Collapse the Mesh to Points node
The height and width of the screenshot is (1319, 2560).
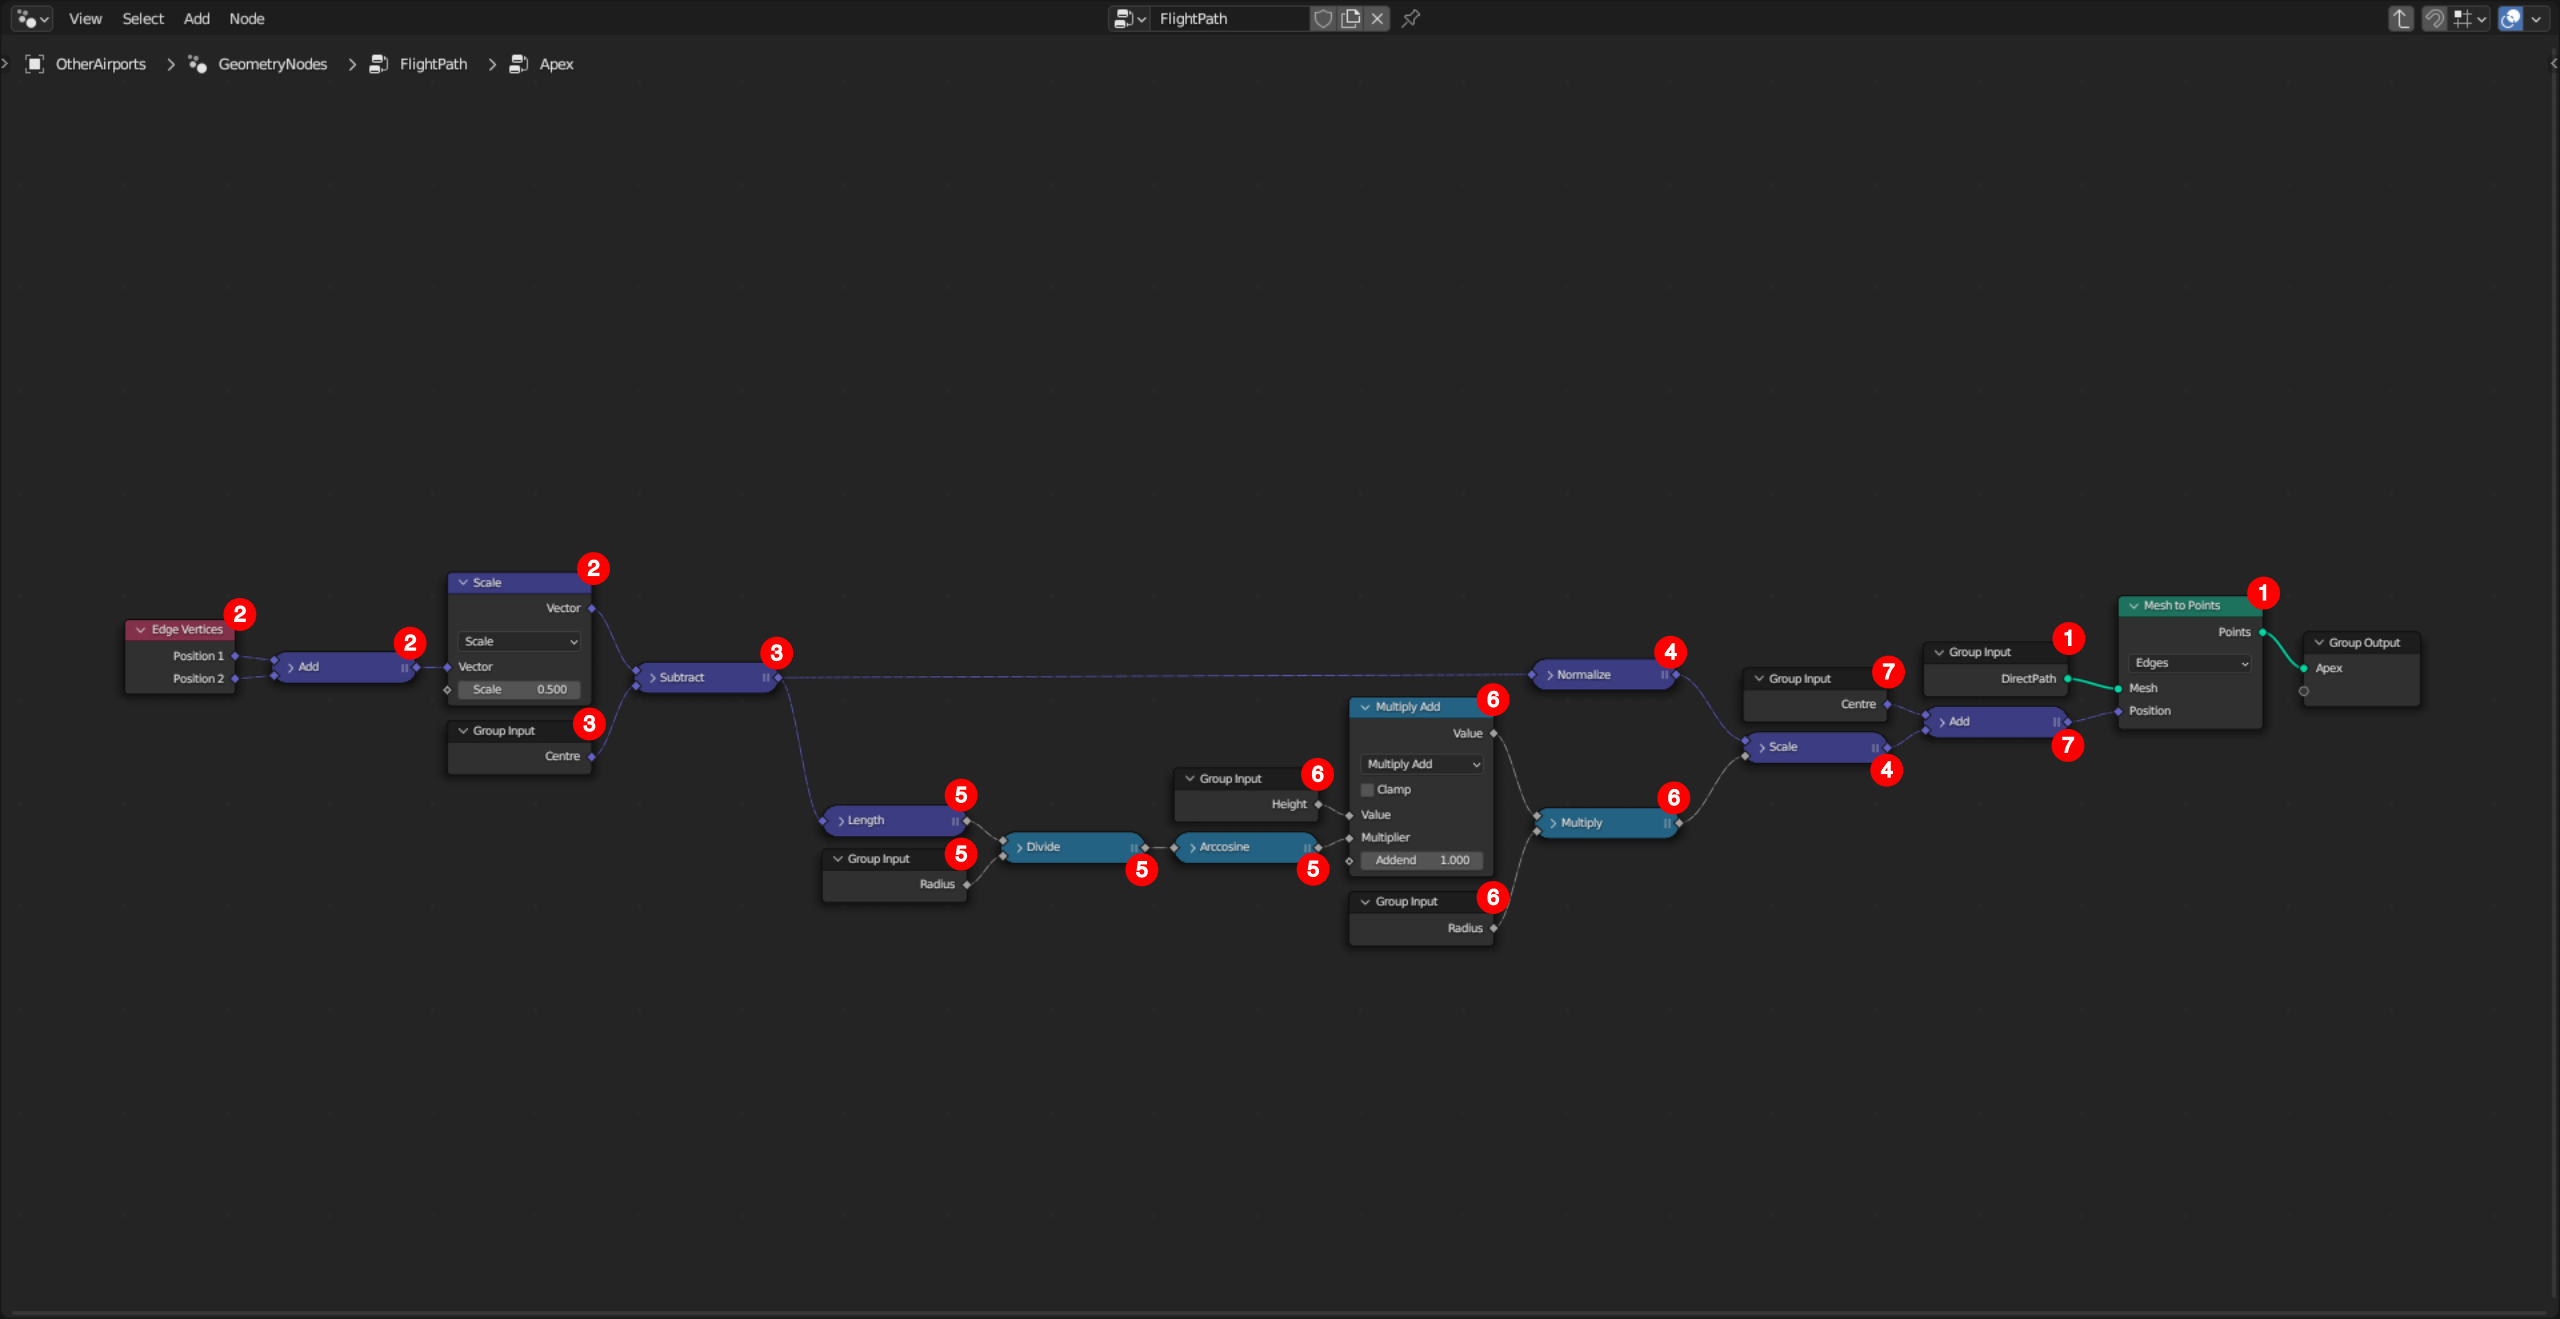tap(2134, 606)
